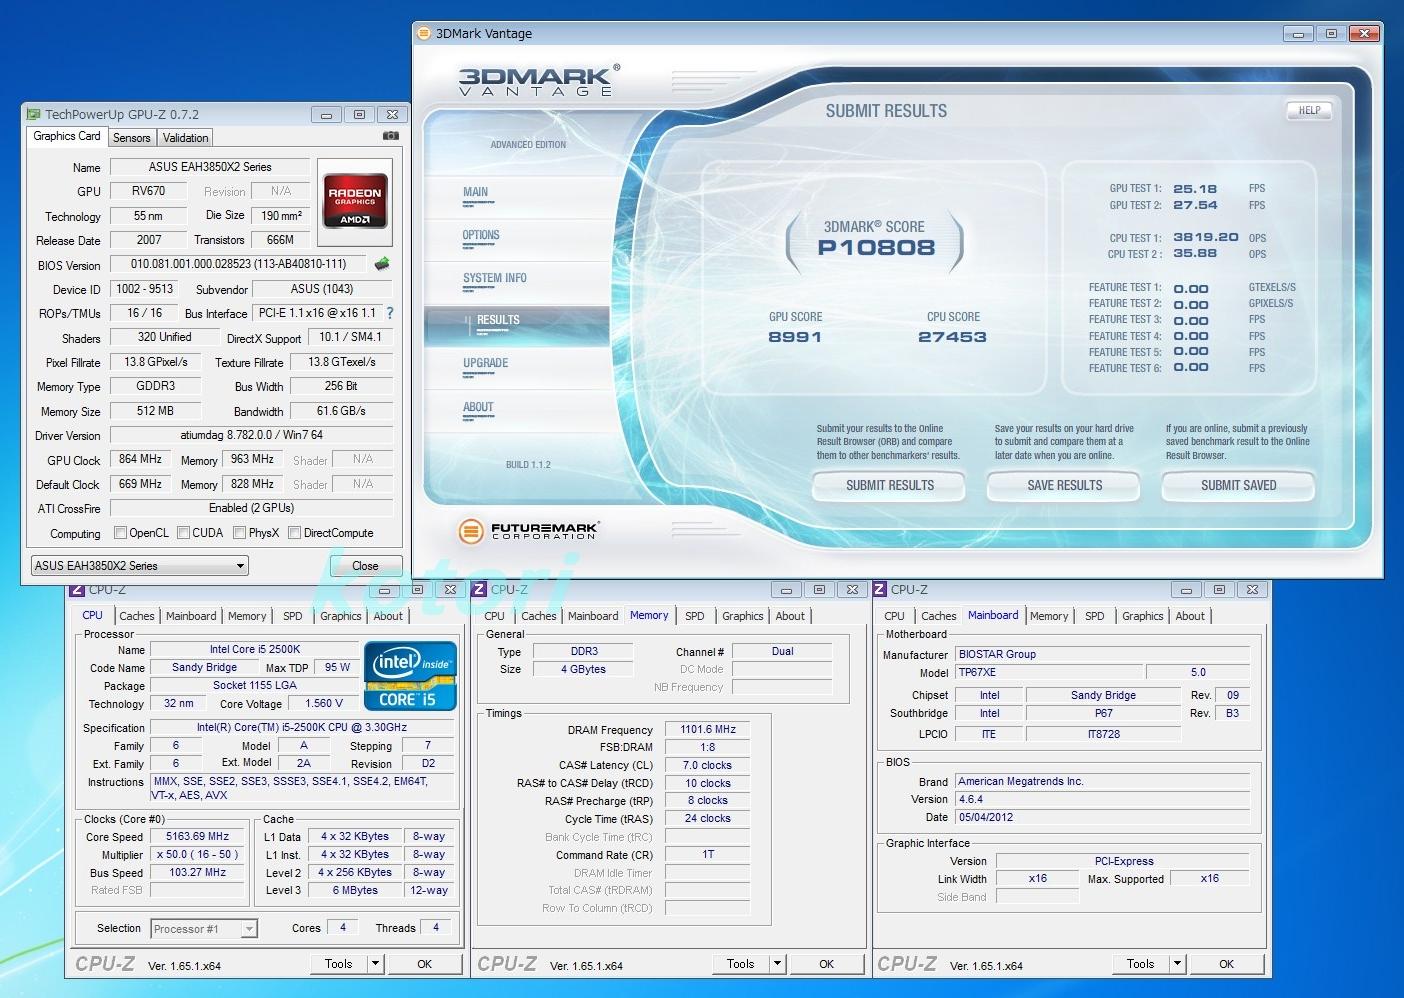Expand Tools dropdown arrow in CPU-Z Mainboard window
The width and height of the screenshot is (1404, 998).
point(1178,964)
